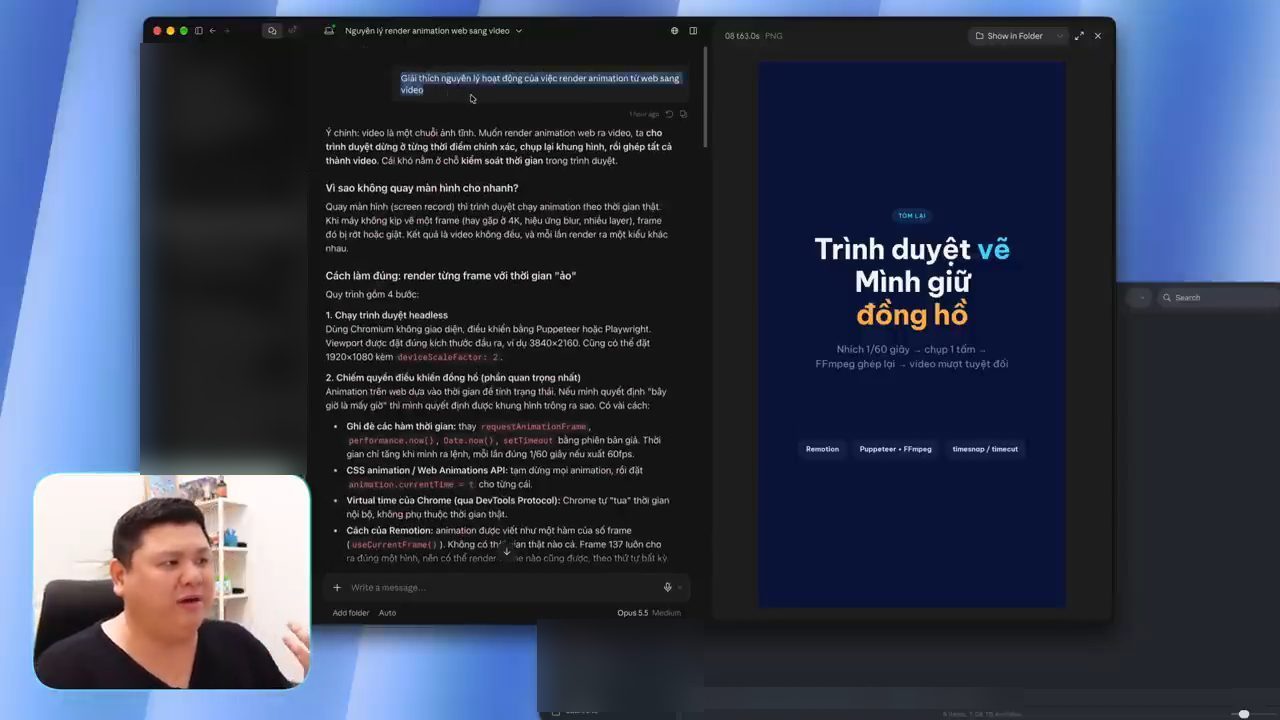Image resolution: width=1280 pixels, height=720 pixels.
Task: Open the chevron next to microphone
Action: (x=679, y=588)
